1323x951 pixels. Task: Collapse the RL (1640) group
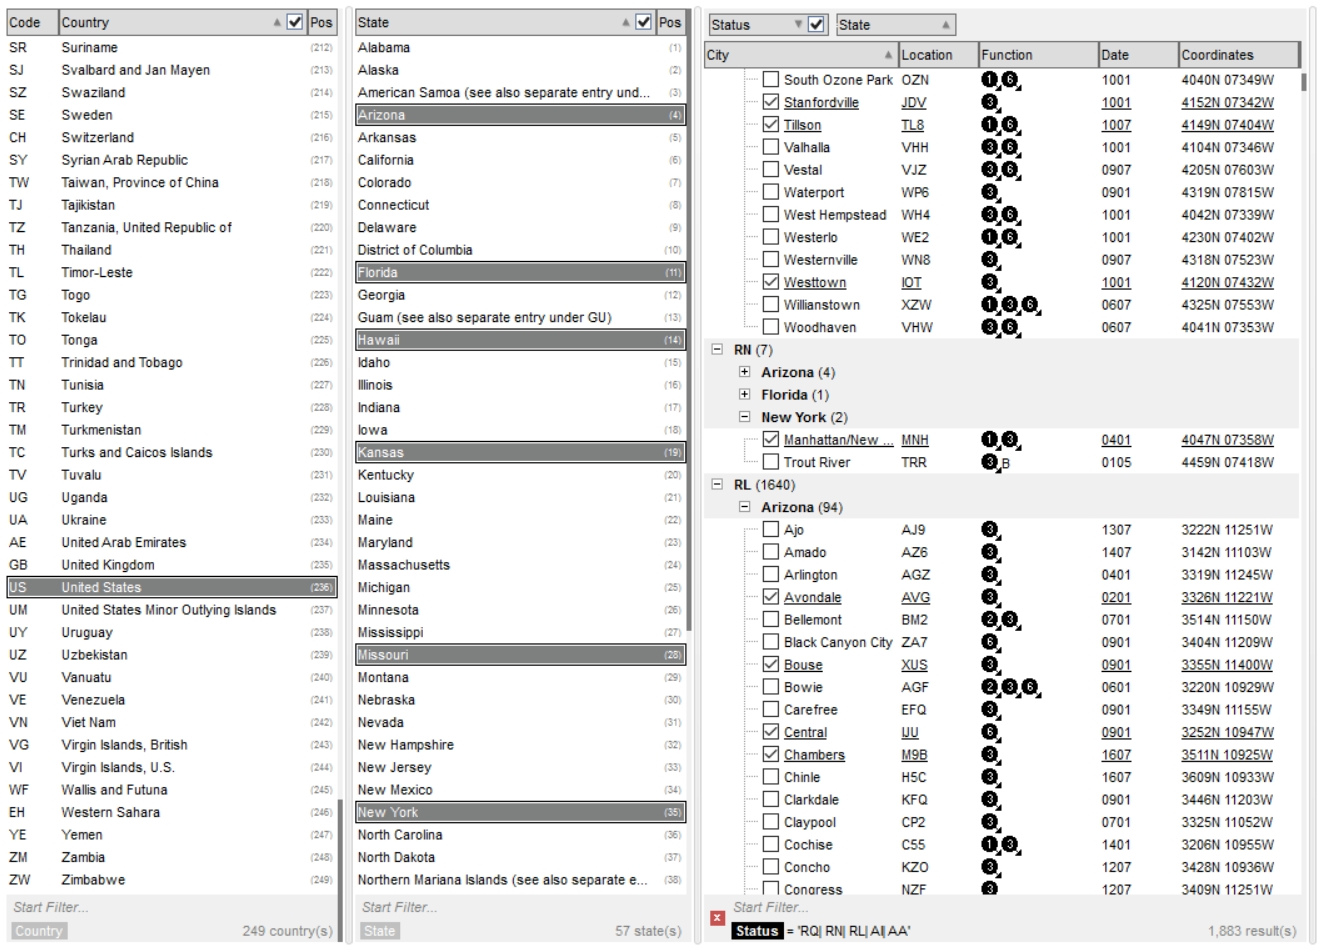[717, 485]
